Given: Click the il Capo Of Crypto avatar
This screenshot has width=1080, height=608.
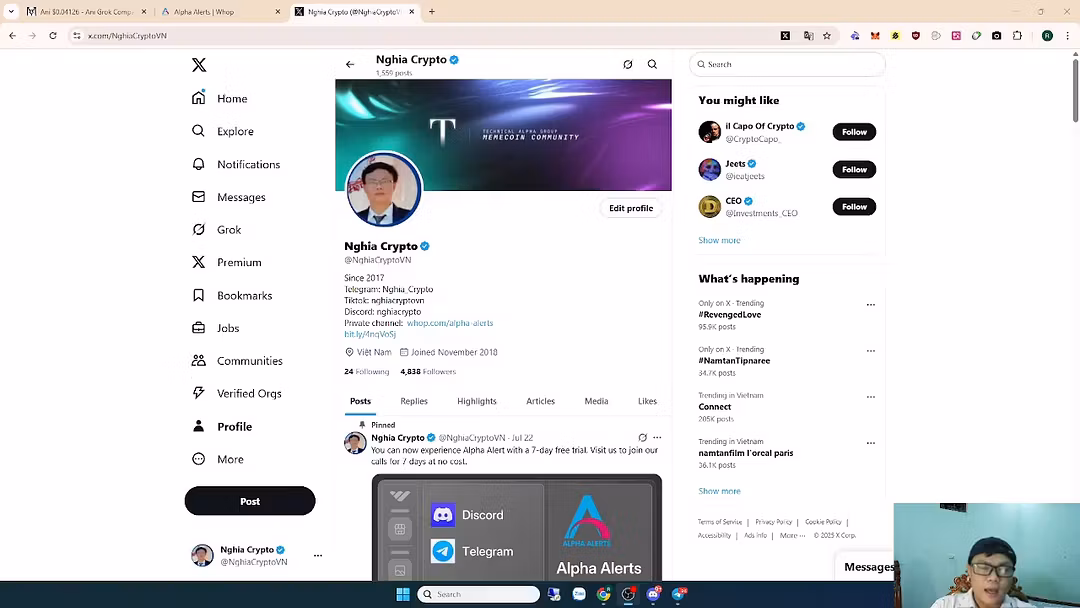Looking at the screenshot, I should [709, 132].
